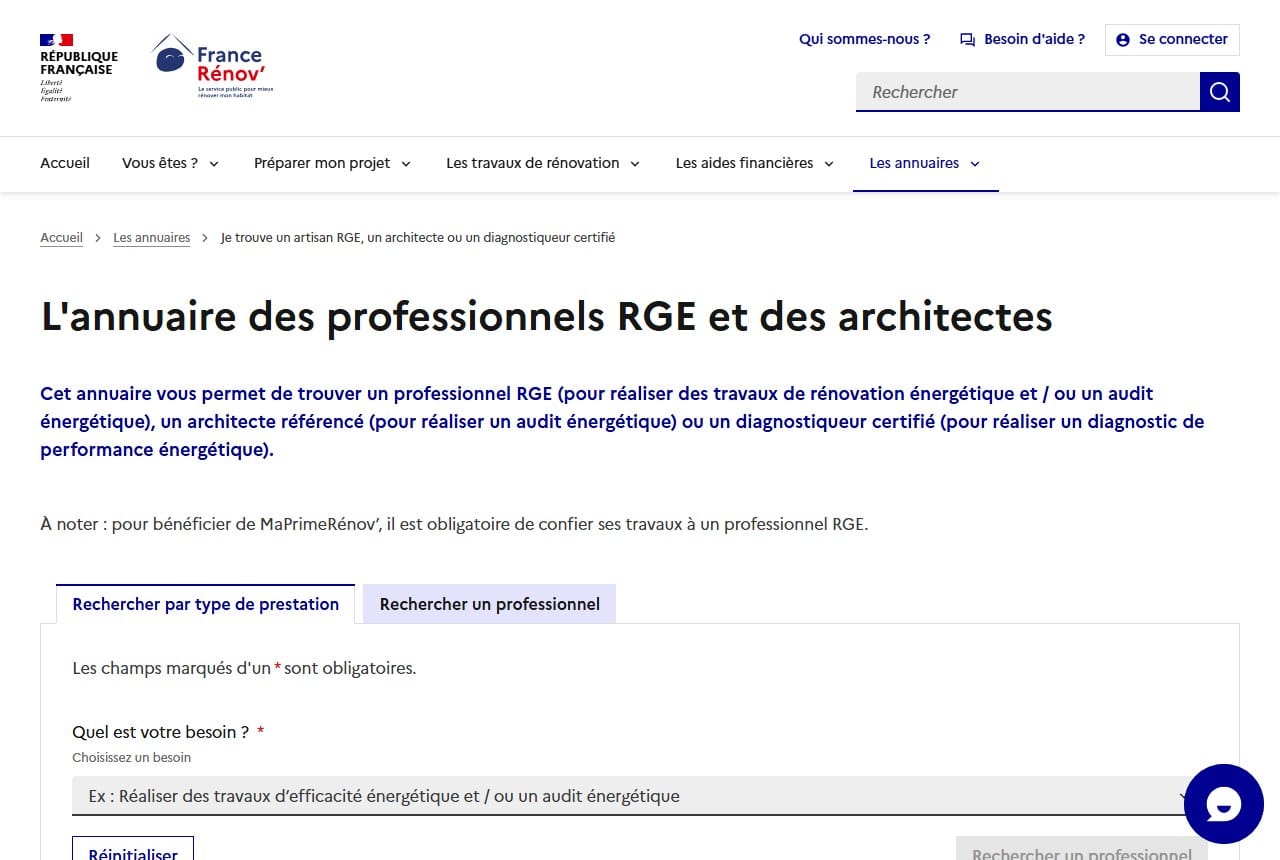Open Qui sommes-nous ? link
The image size is (1280, 860).
coord(865,39)
